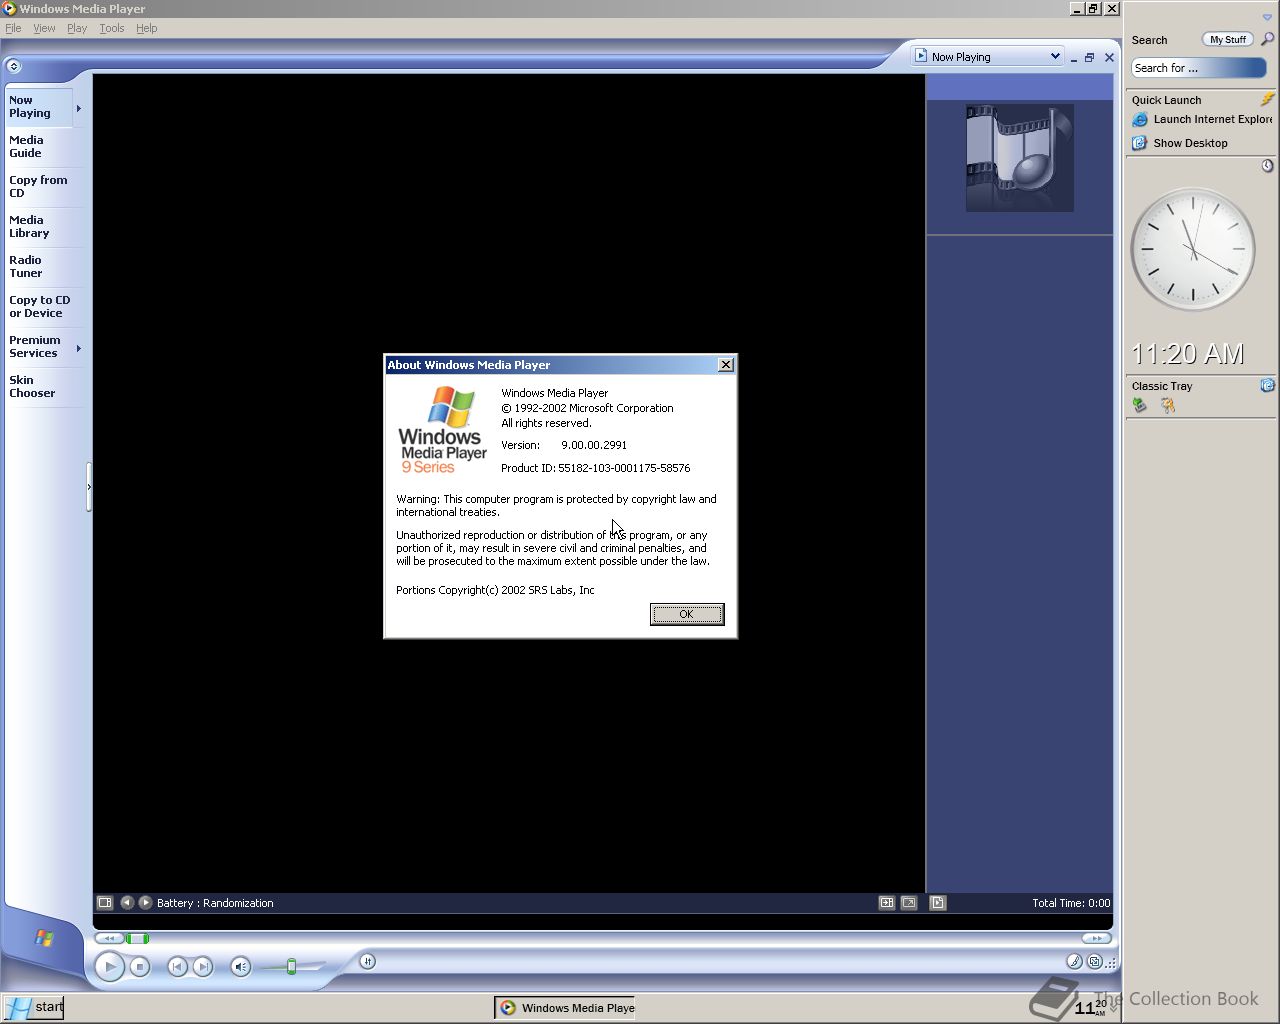The height and width of the screenshot is (1024, 1280).
Task: Open the File menu
Action: click(13, 28)
